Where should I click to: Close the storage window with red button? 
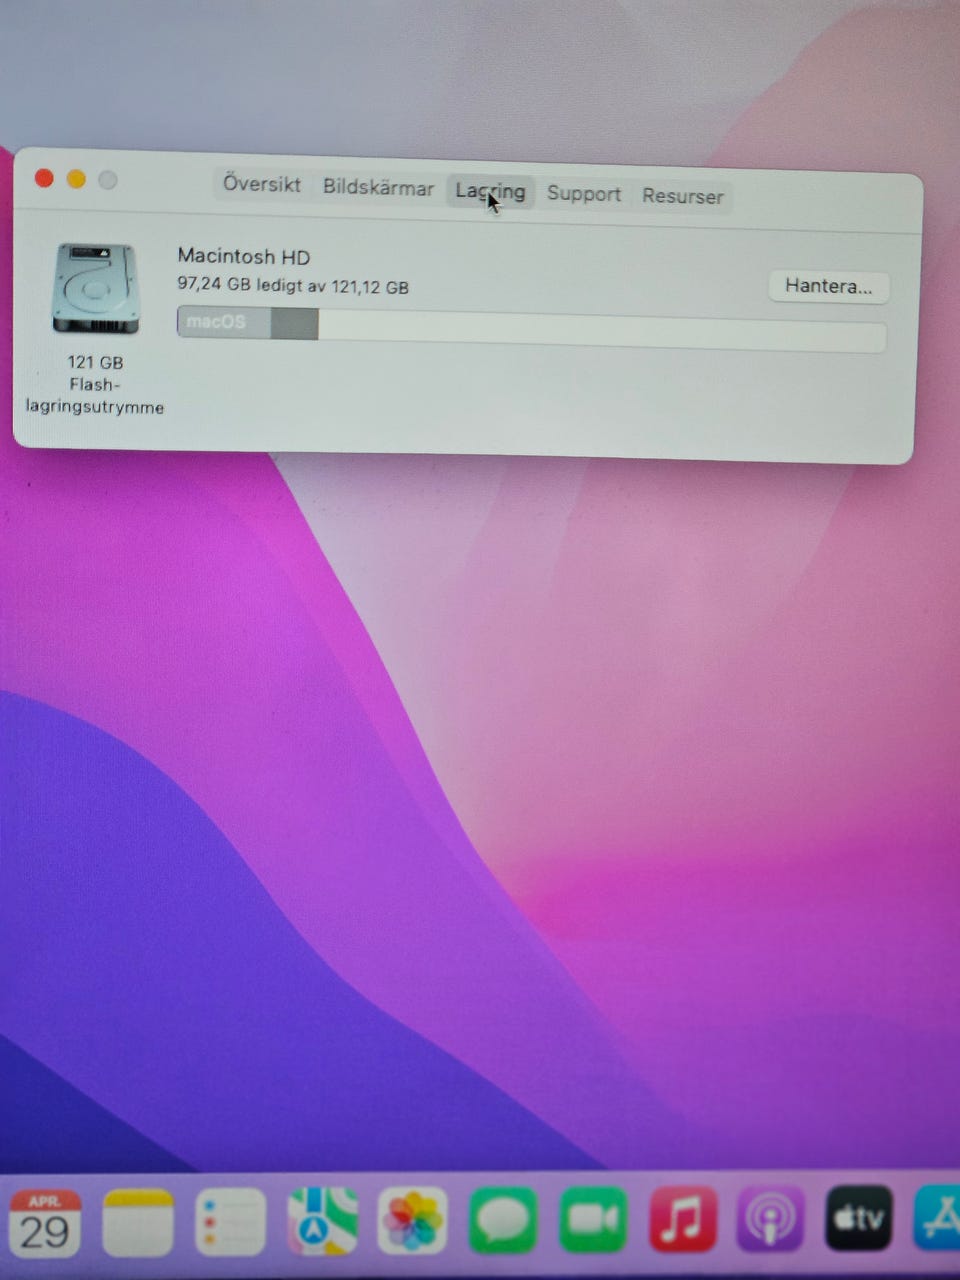click(x=44, y=178)
